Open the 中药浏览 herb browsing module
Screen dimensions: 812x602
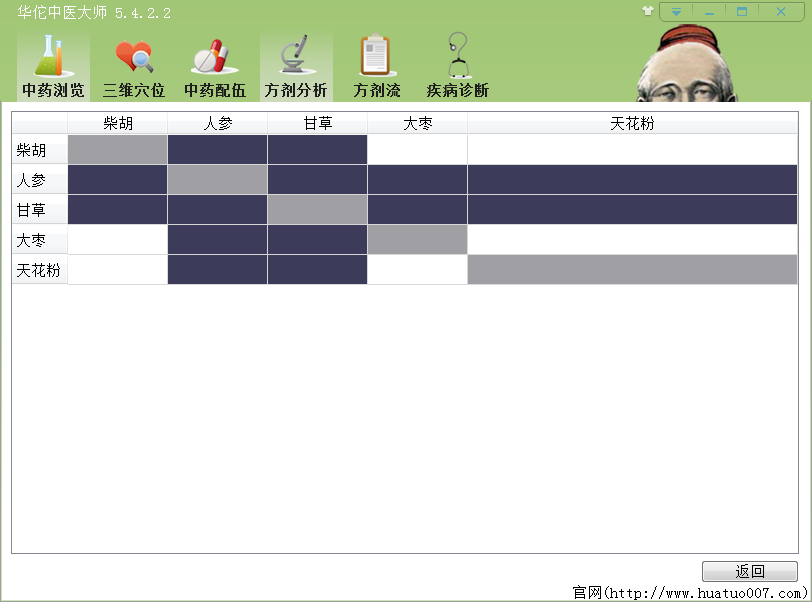[x=53, y=66]
